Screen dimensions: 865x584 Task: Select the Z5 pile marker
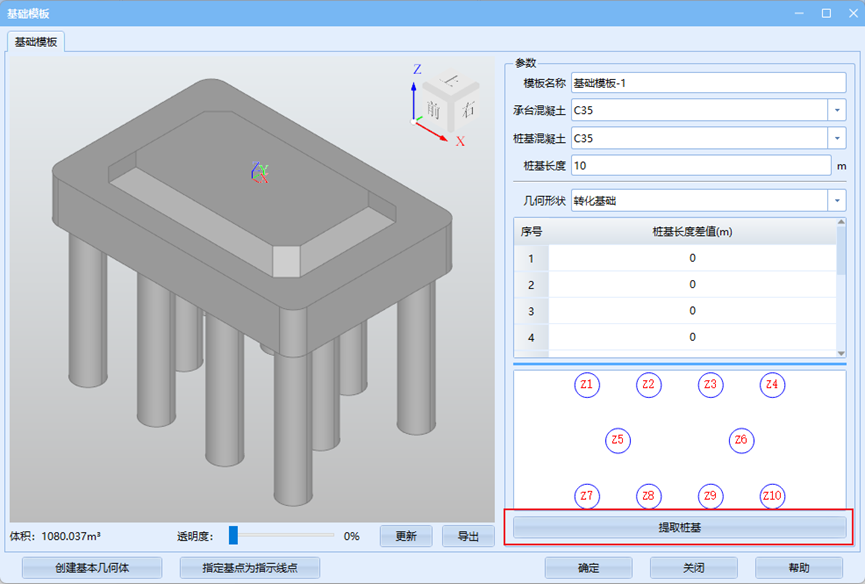tap(618, 439)
